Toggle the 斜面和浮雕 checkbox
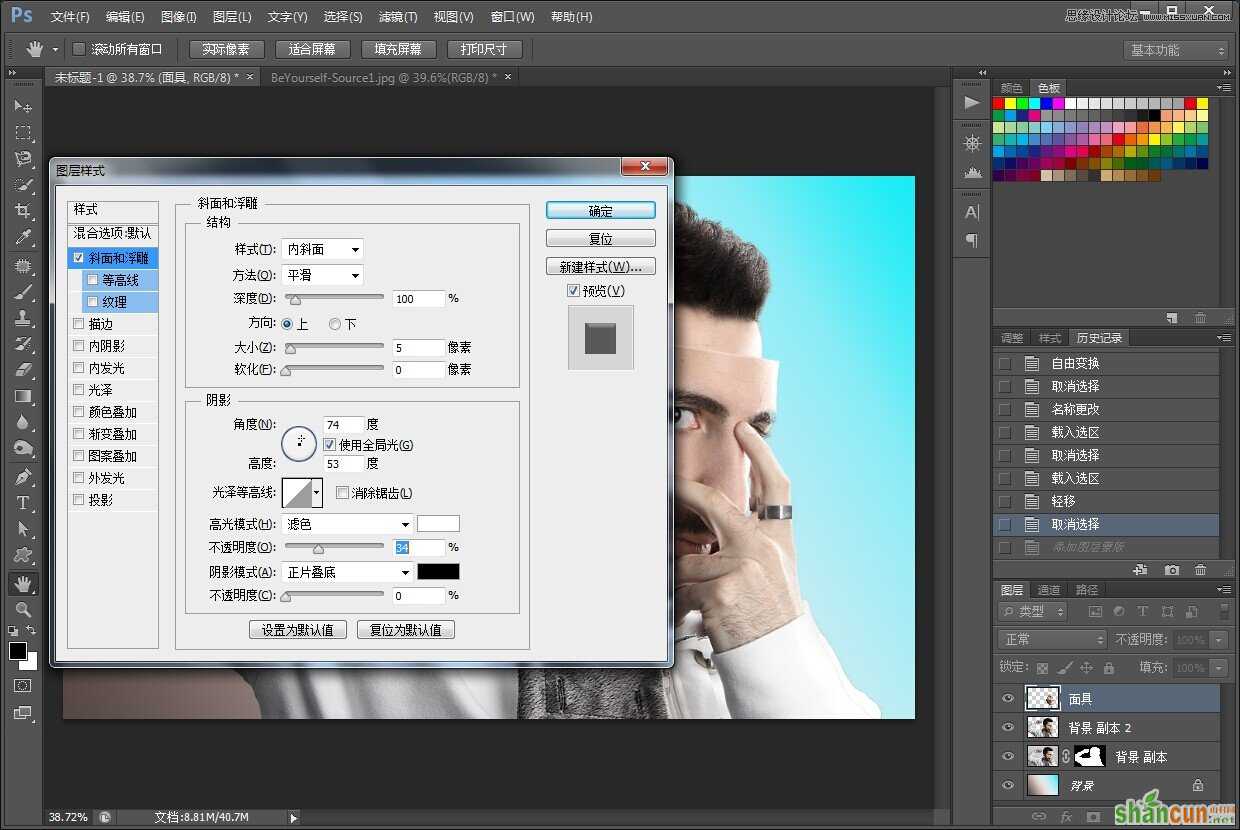 [x=78, y=258]
